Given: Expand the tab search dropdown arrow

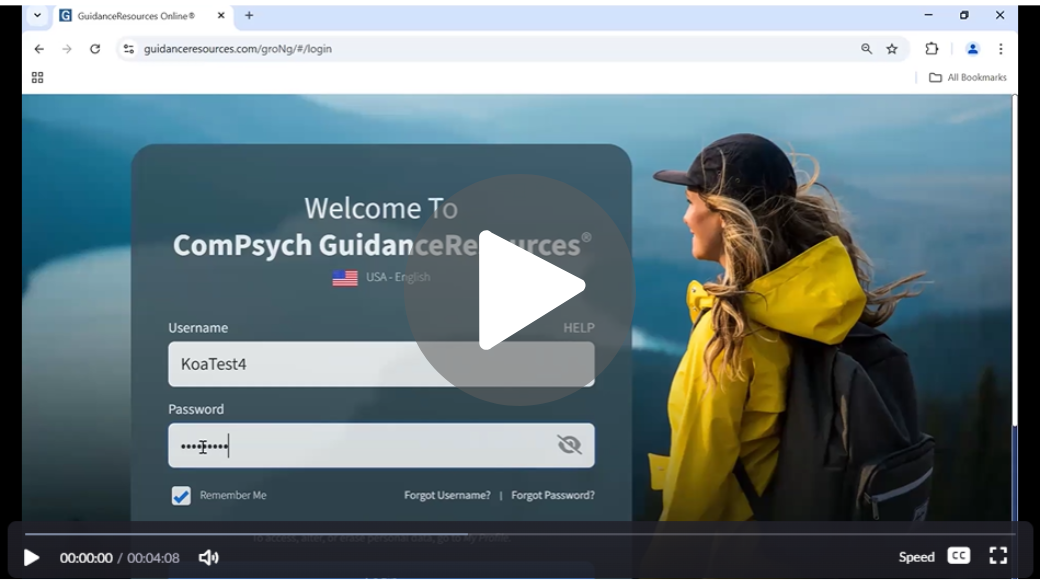Looking at the screenshot, I should point(37,15).
